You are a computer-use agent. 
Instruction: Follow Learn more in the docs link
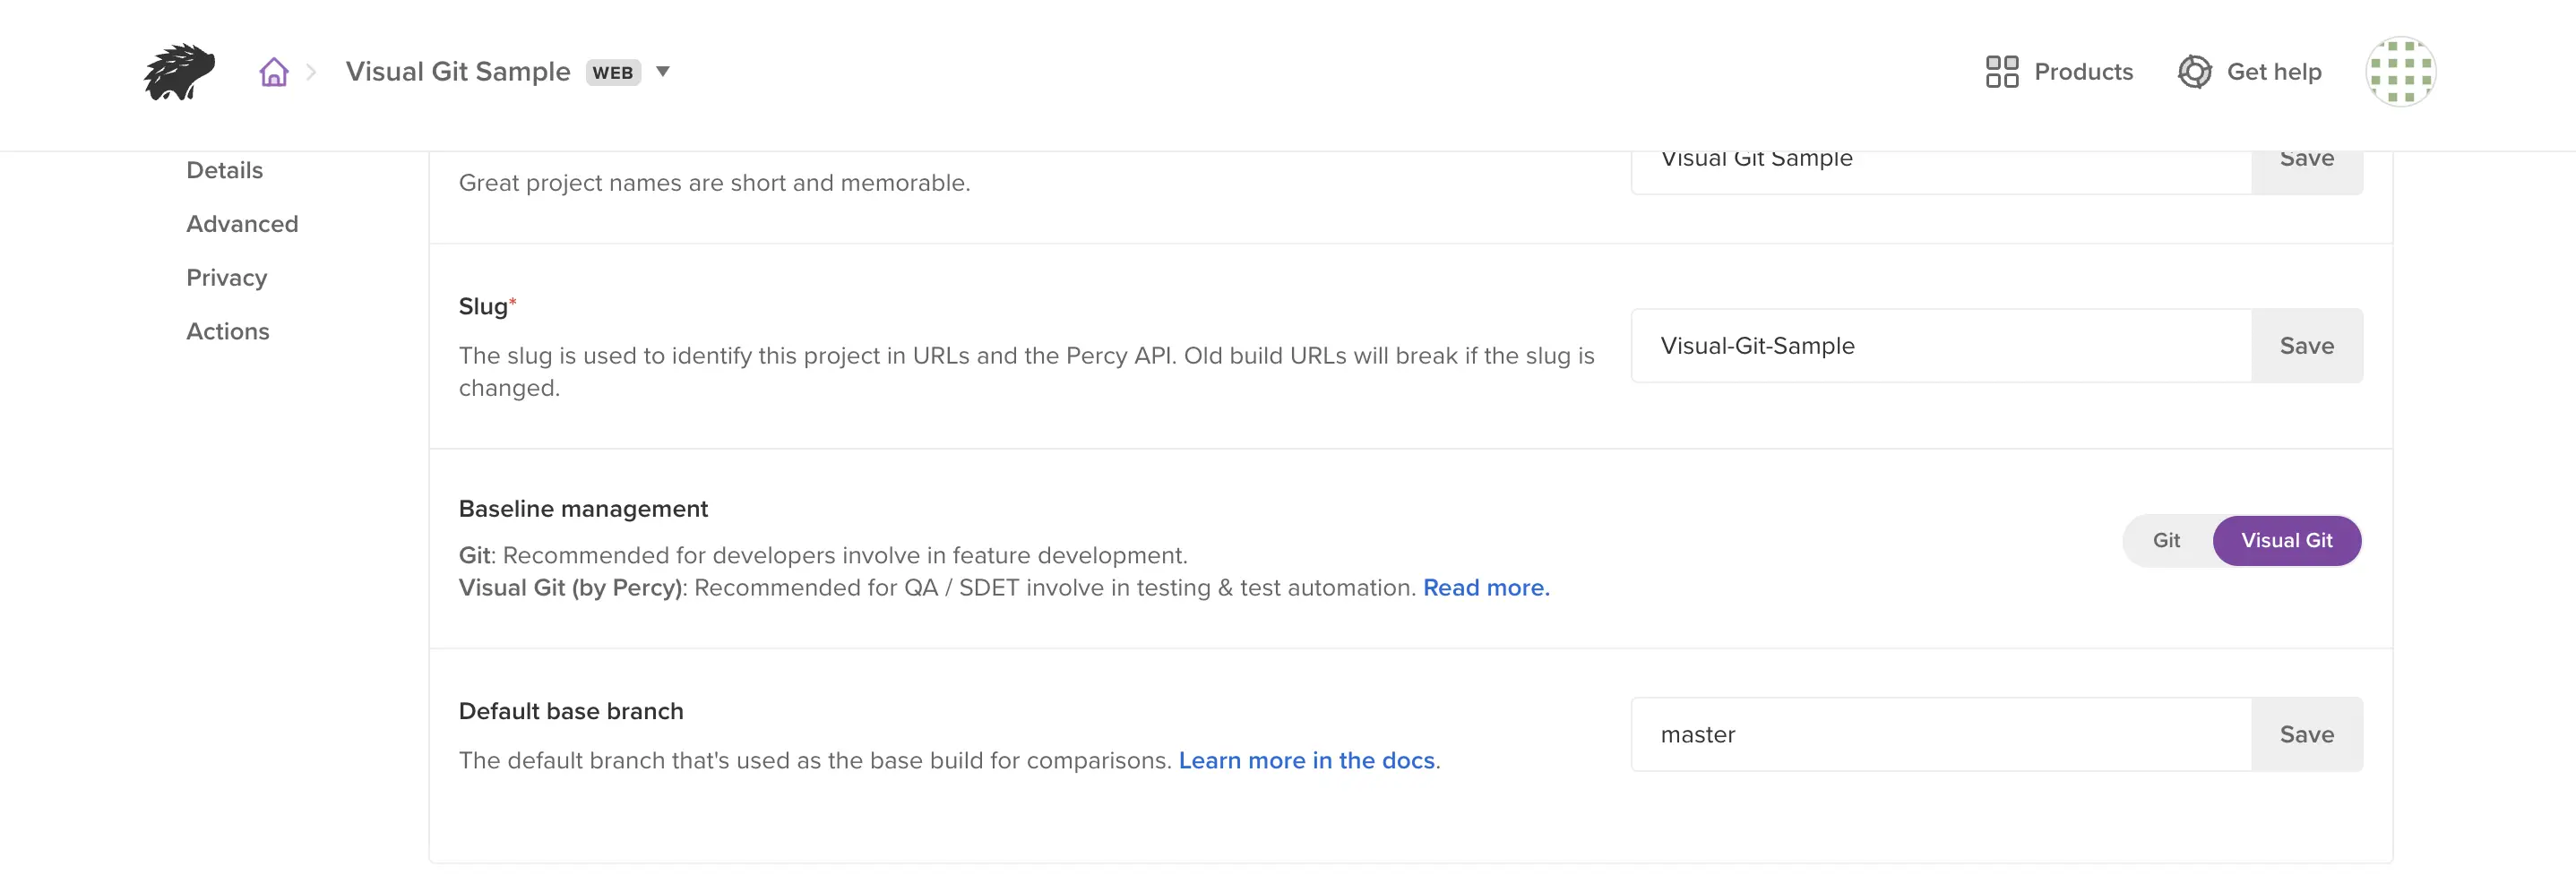point(1306,761)
